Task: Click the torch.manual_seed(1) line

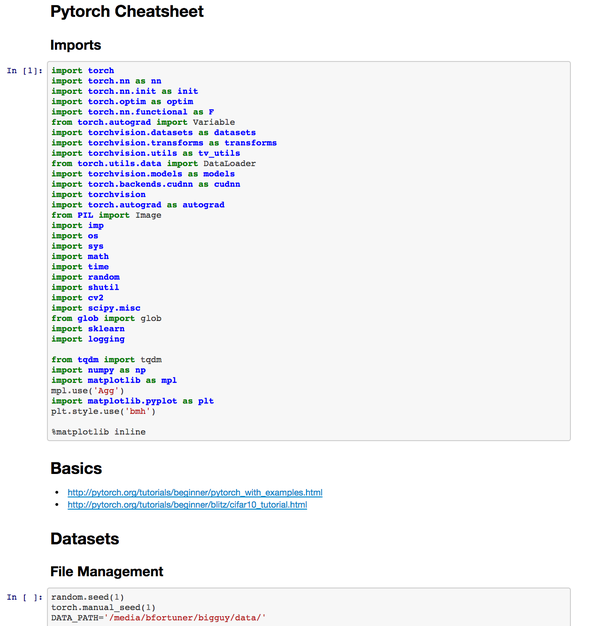Action: tap(103, 608)
